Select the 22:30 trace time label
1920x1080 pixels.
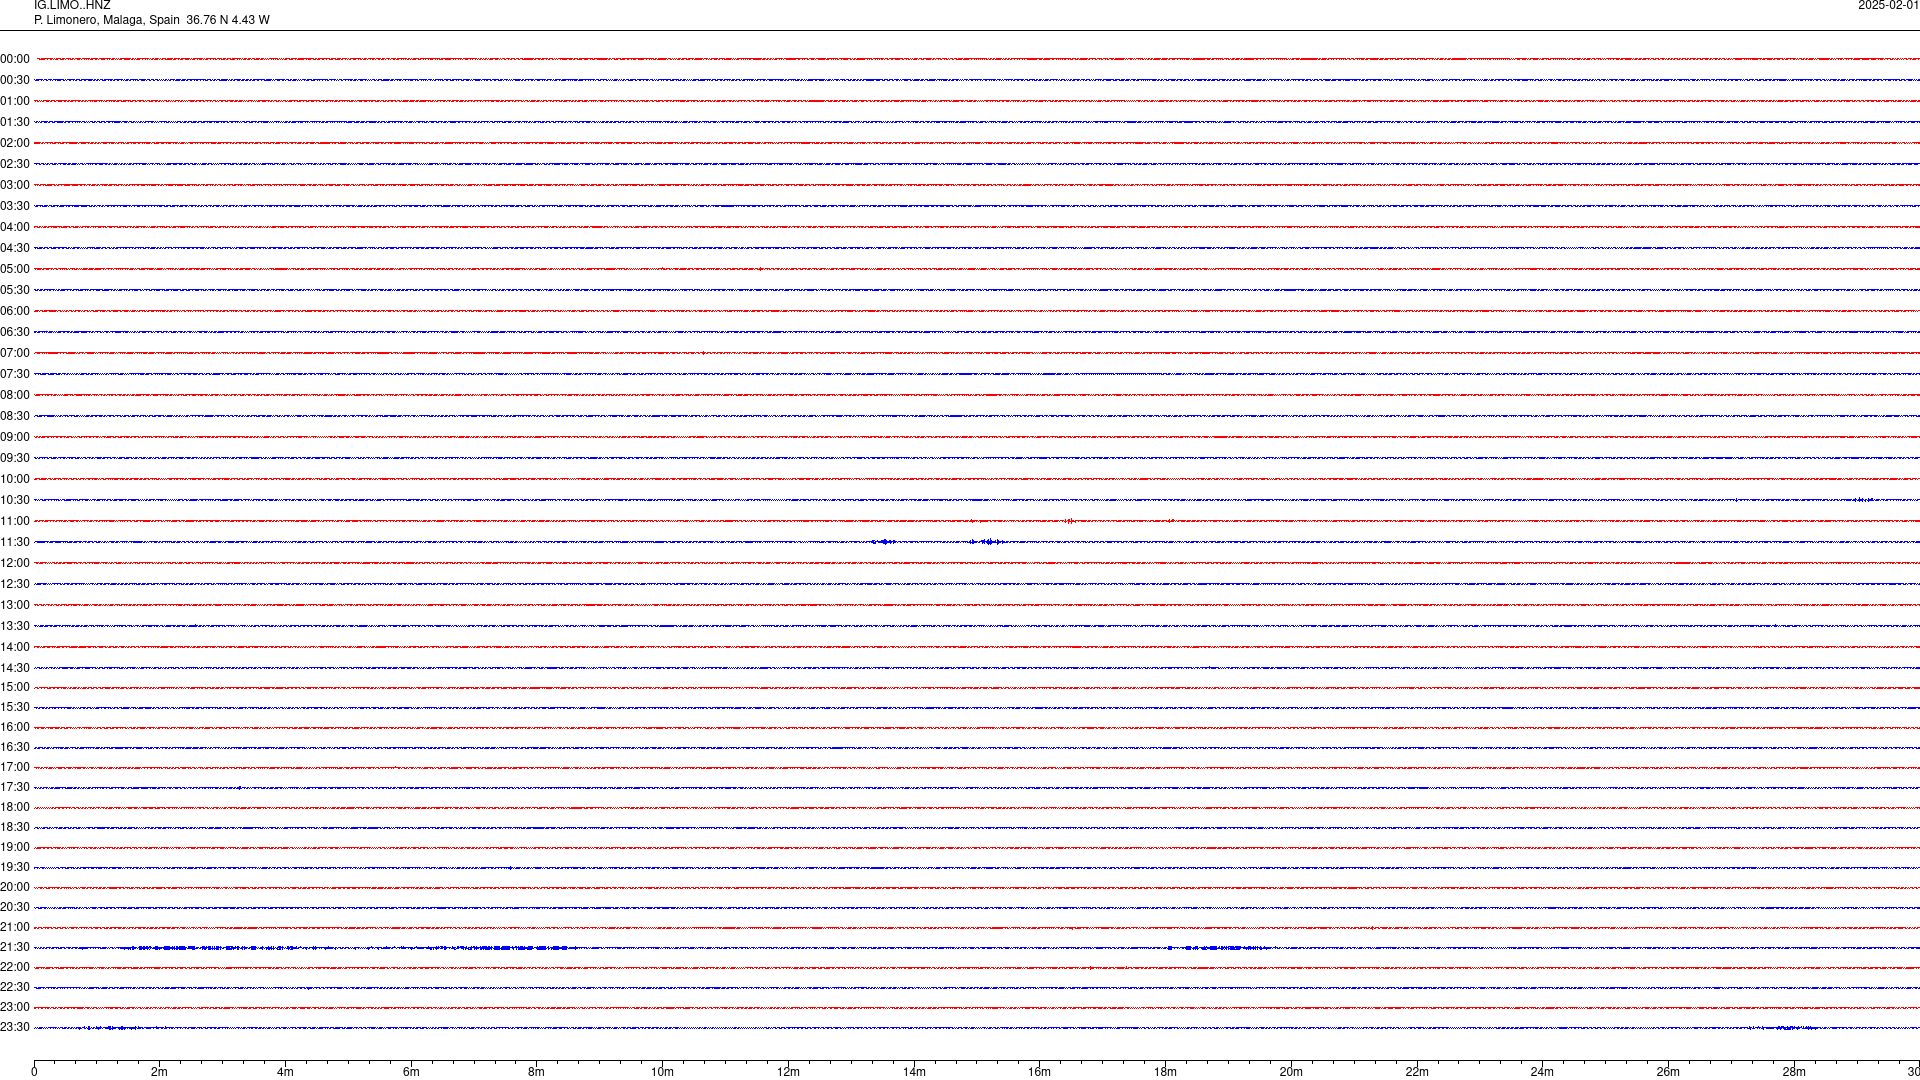(x=15, y=987)
